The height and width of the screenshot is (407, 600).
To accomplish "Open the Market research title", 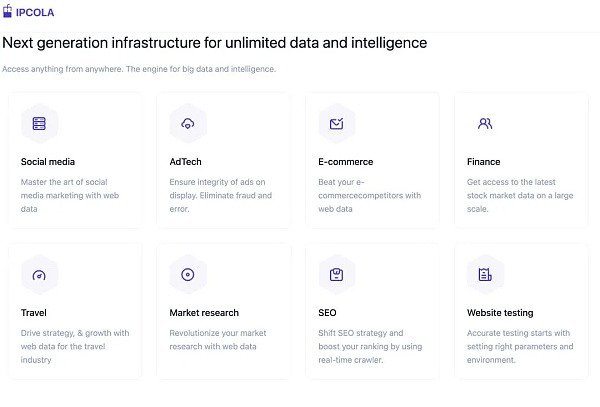I will pos(204,313).
